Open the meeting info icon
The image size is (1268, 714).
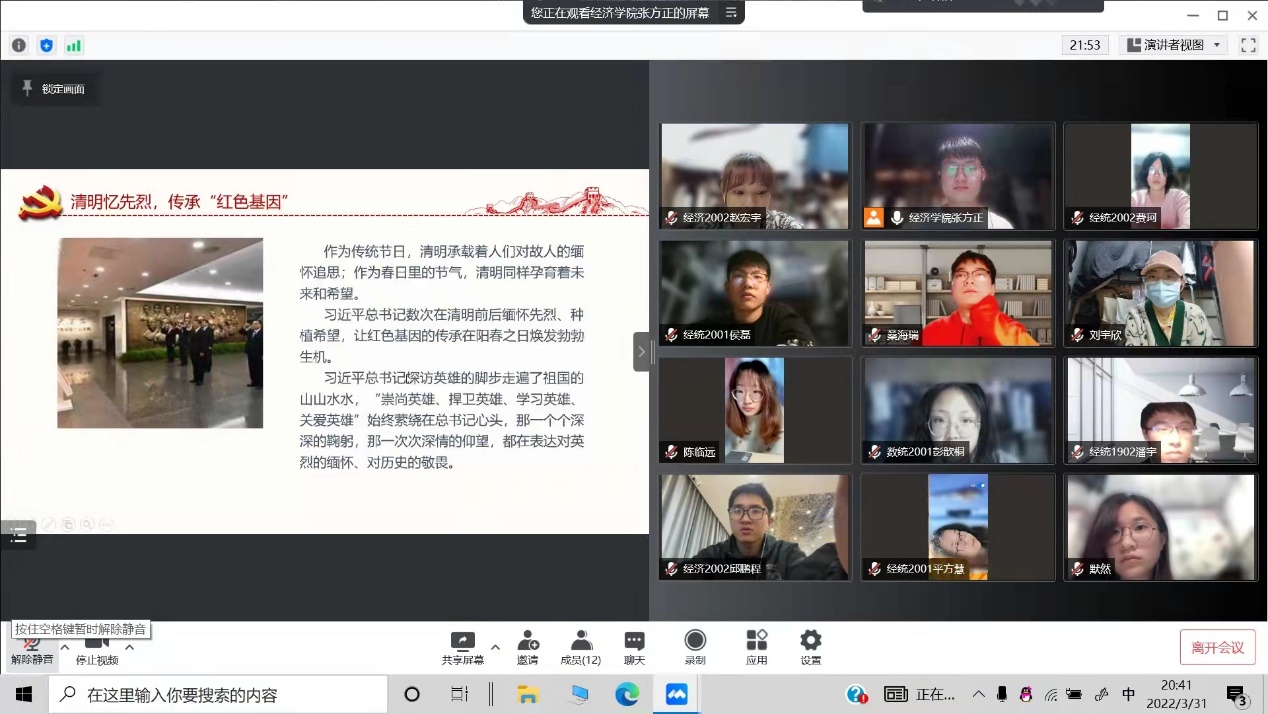point(19,45)
